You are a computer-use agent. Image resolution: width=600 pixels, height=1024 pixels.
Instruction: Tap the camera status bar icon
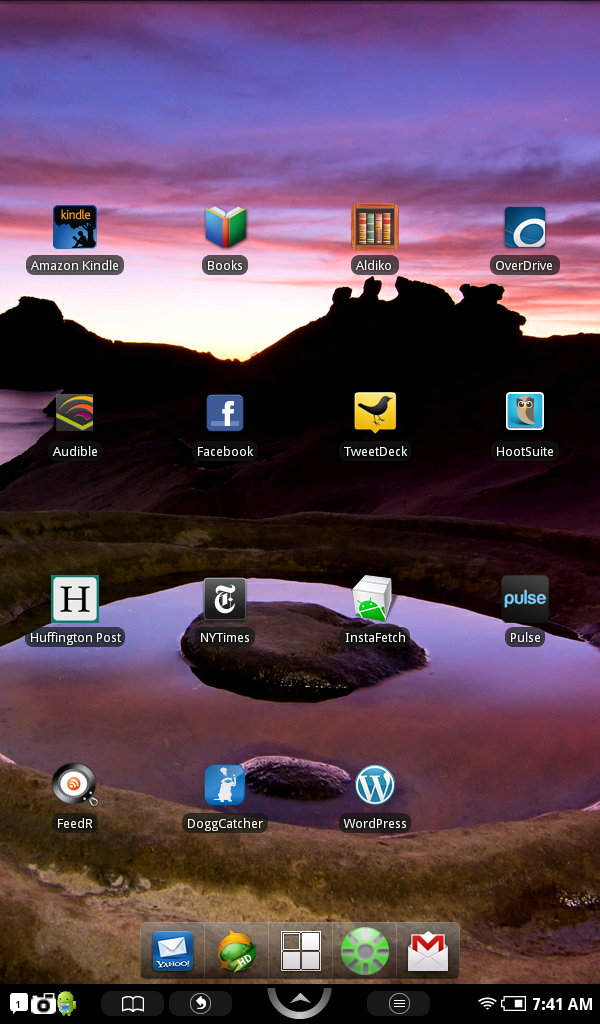[x=43, y=1004]
